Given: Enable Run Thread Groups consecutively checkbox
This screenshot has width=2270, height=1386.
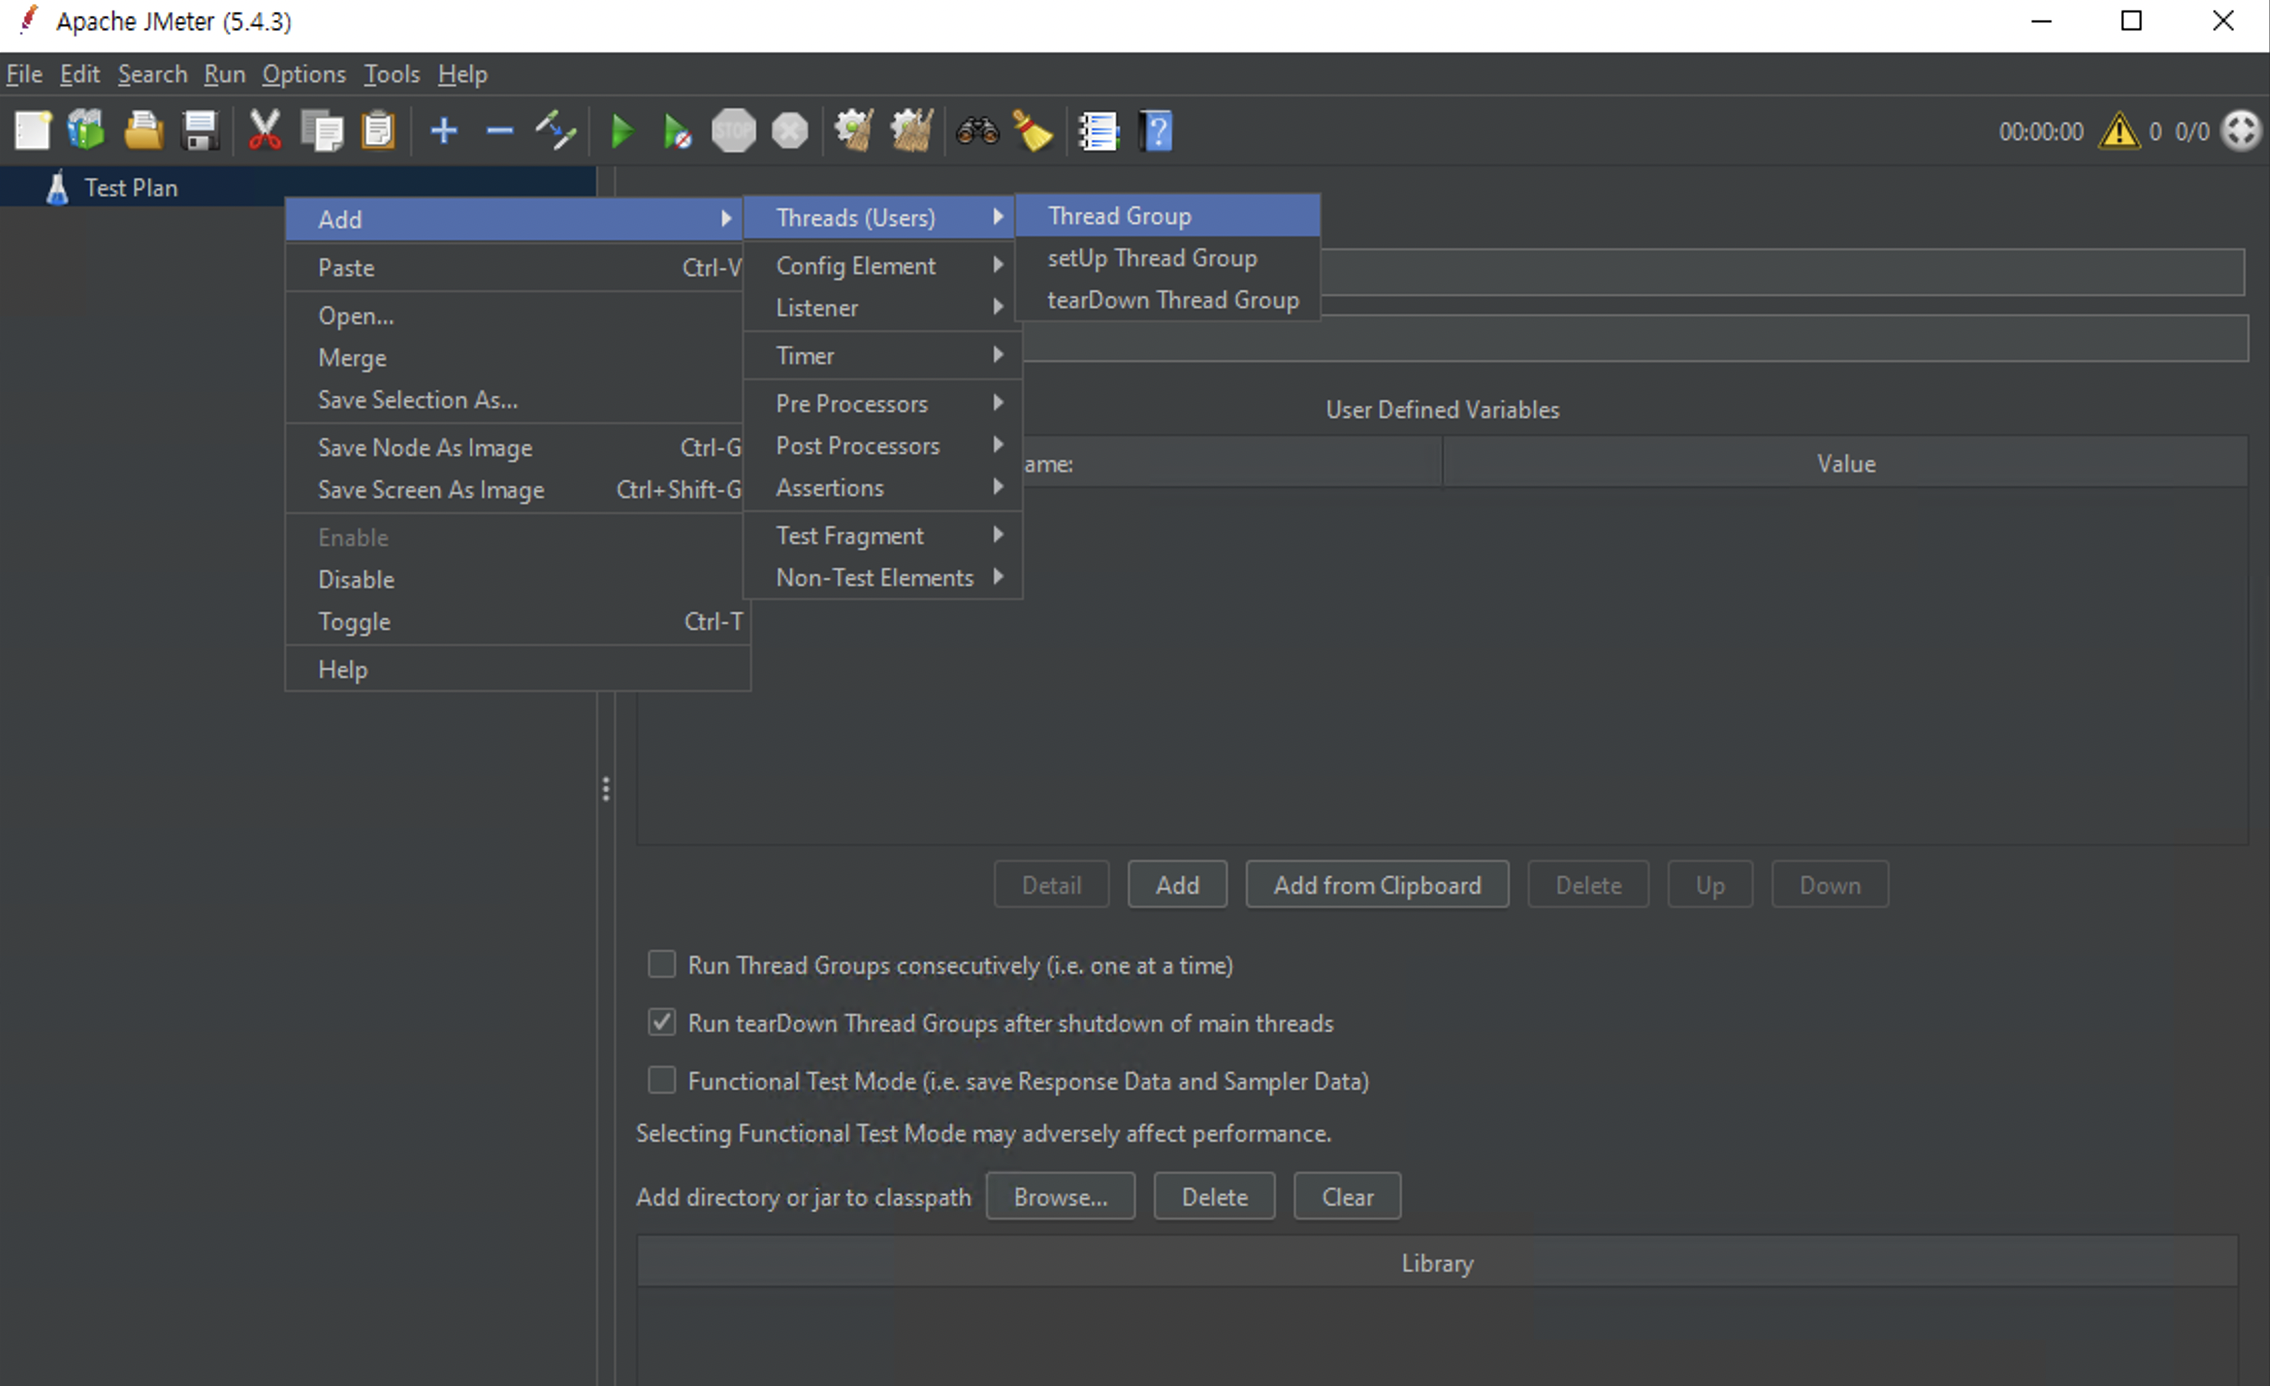Looking at the screenshot, I should 661,964.
